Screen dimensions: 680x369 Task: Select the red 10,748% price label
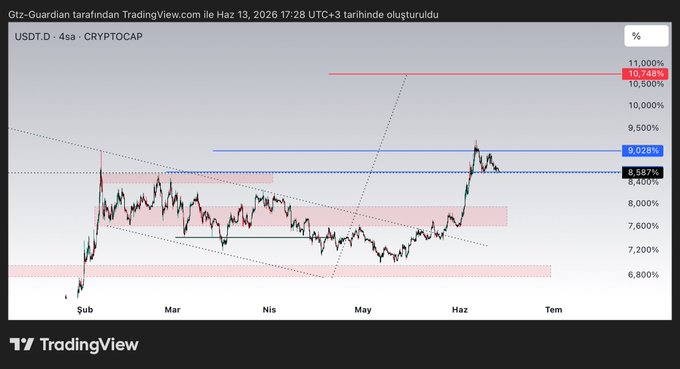(645, 74)
